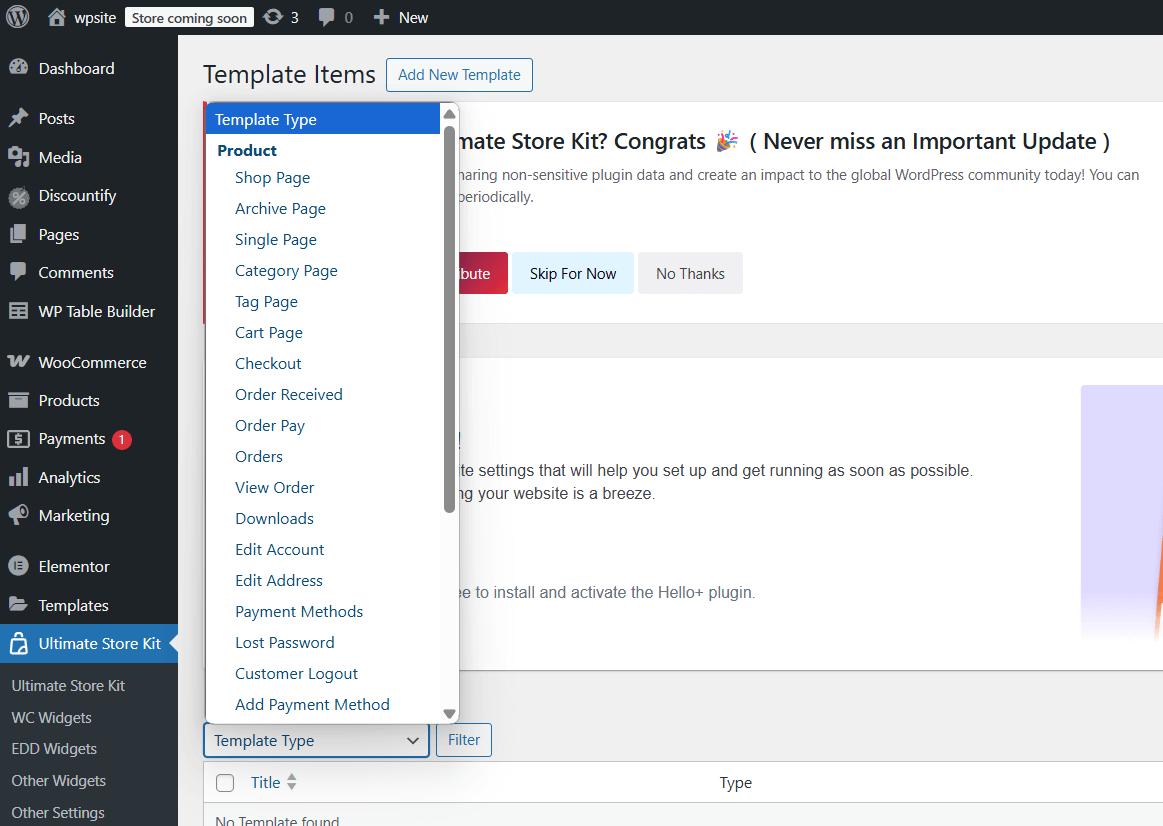This screenshot has height=826, width=1163.
Task: Click the Add New Template button
Action: (459, 75)
